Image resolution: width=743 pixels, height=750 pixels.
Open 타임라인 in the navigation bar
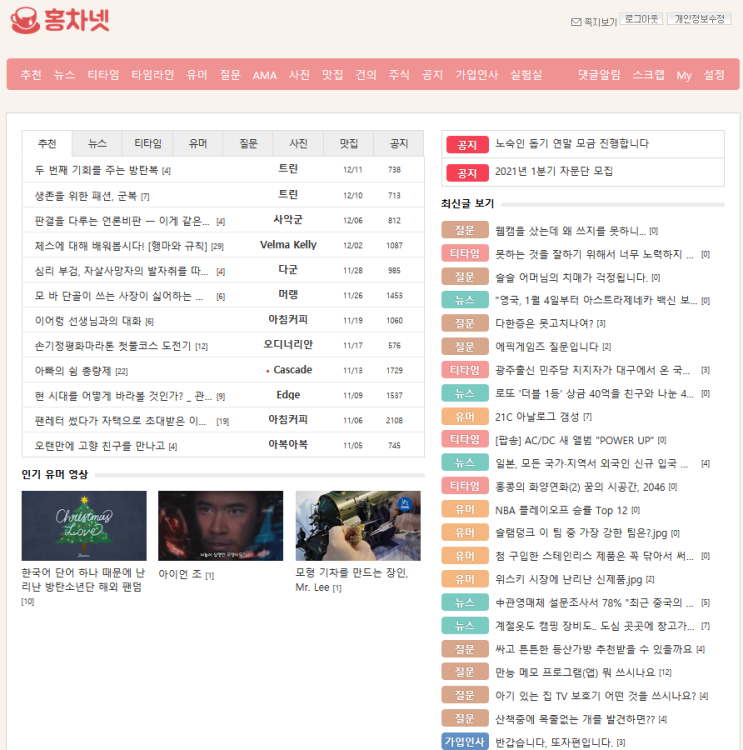click(x=152, y=75)
